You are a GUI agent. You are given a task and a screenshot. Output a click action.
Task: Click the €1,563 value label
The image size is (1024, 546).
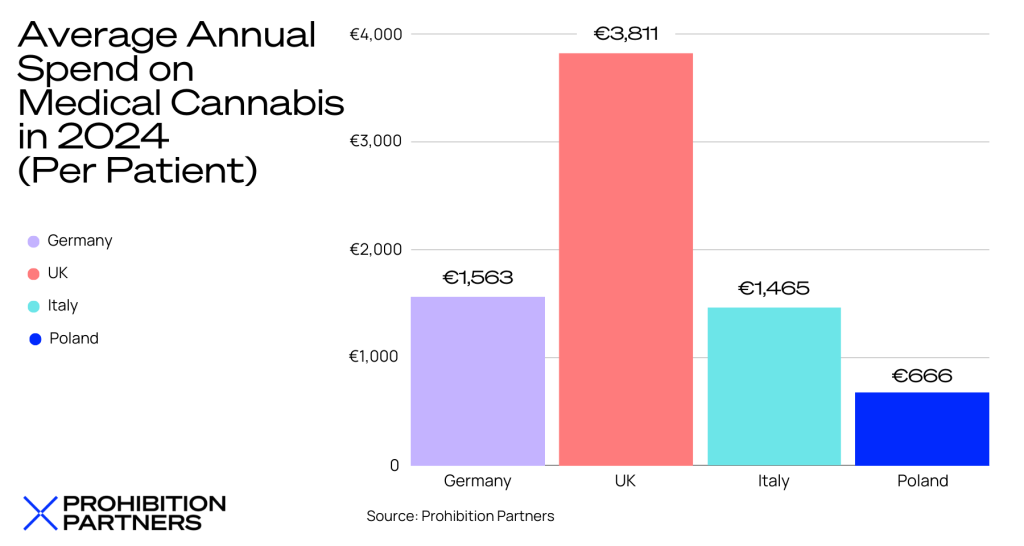tap(478, 278)
